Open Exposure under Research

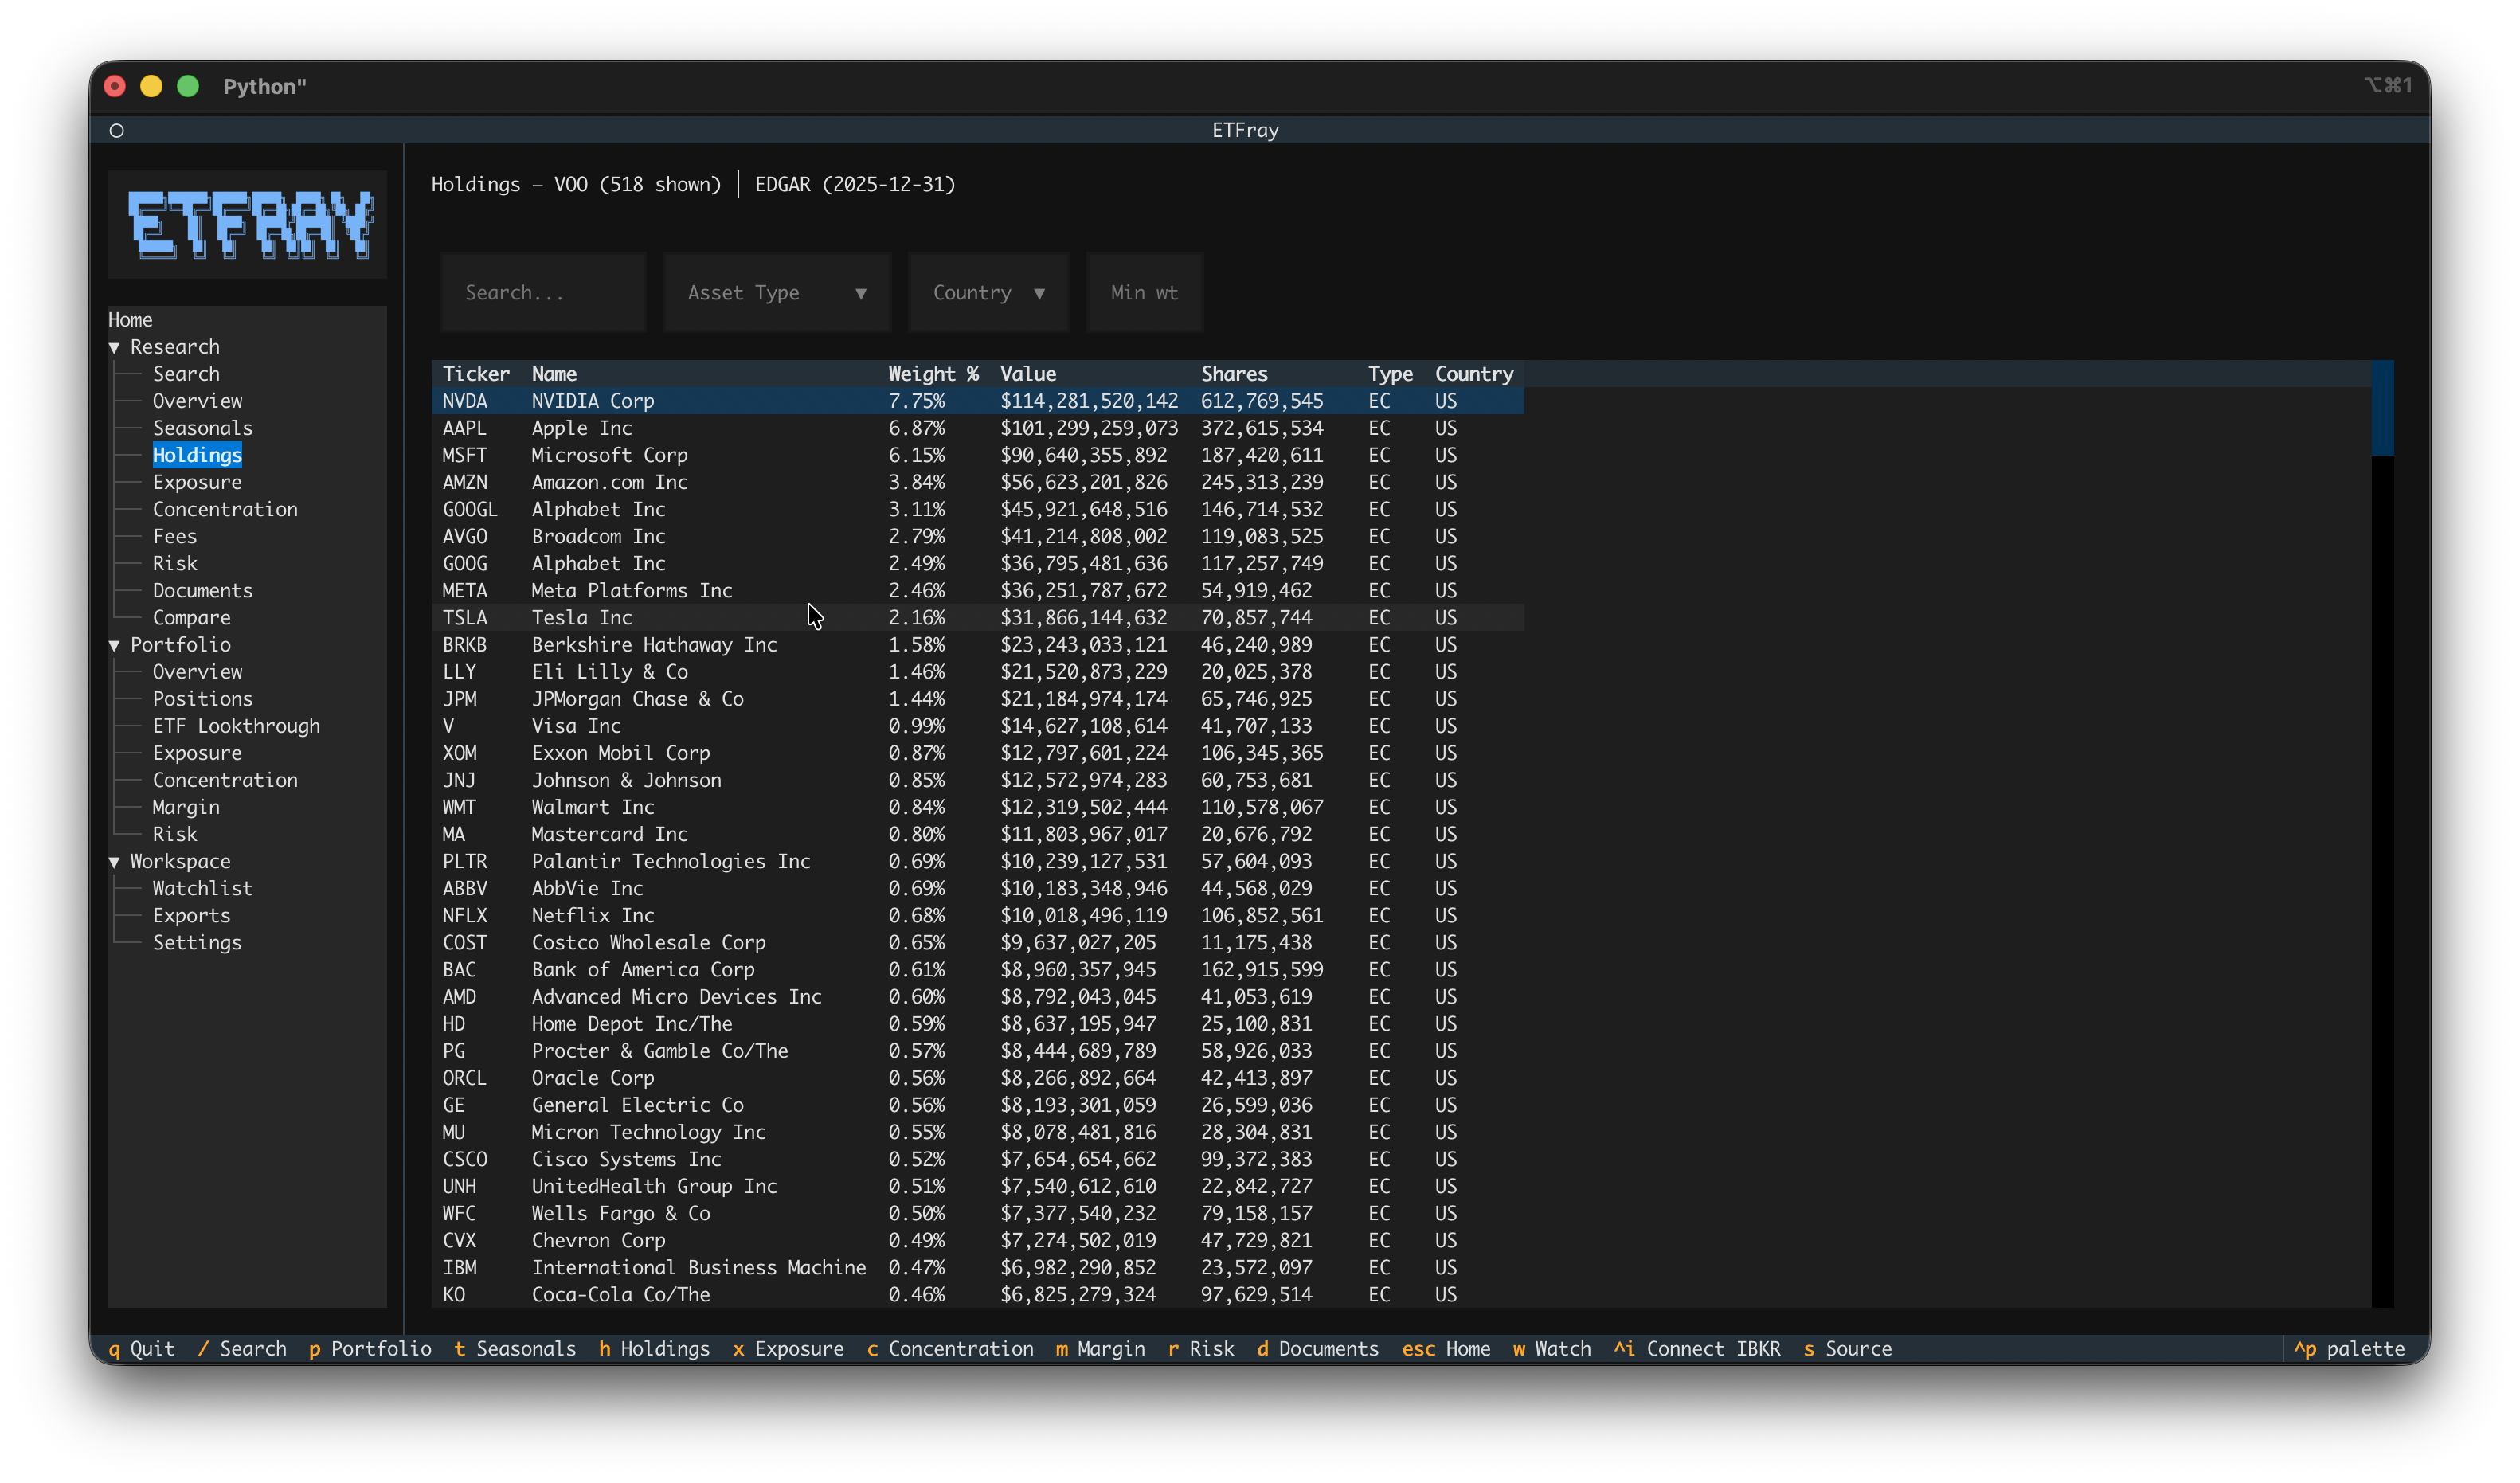(197, 482)
